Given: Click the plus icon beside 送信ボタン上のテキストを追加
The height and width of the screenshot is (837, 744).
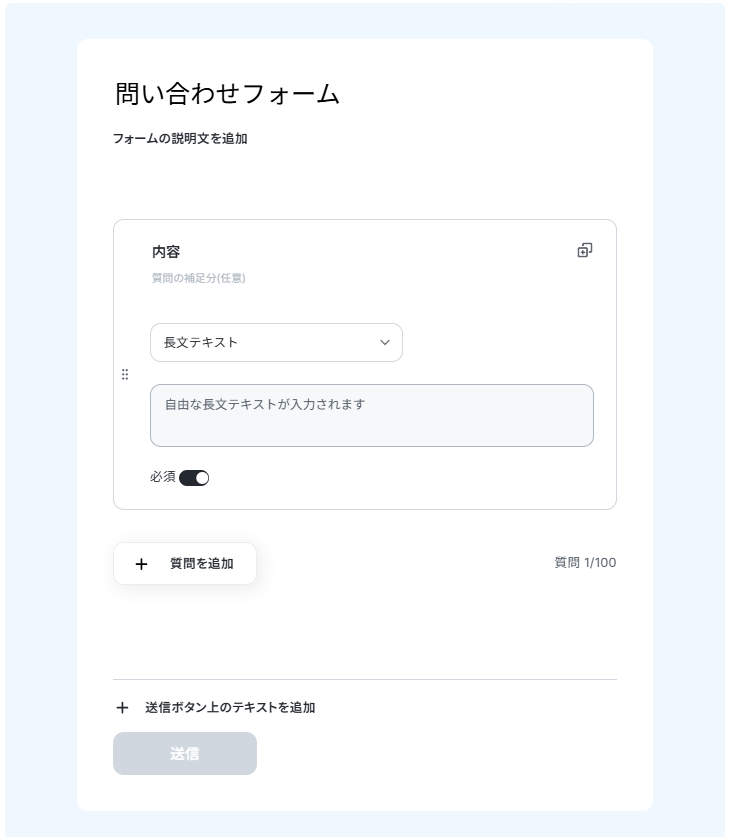Looking at the screenshot, I should click(122, 707).
